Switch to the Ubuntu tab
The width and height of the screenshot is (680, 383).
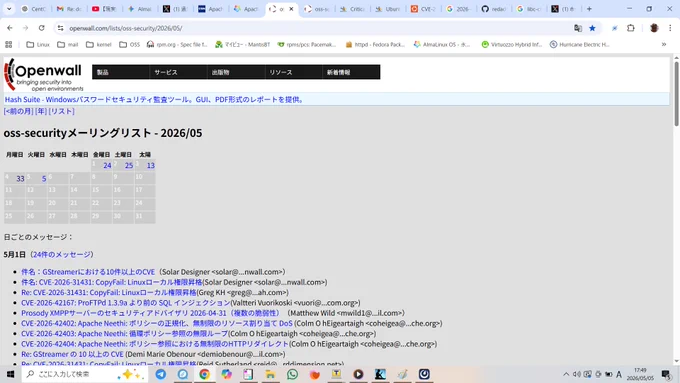[x=387, y=9]
